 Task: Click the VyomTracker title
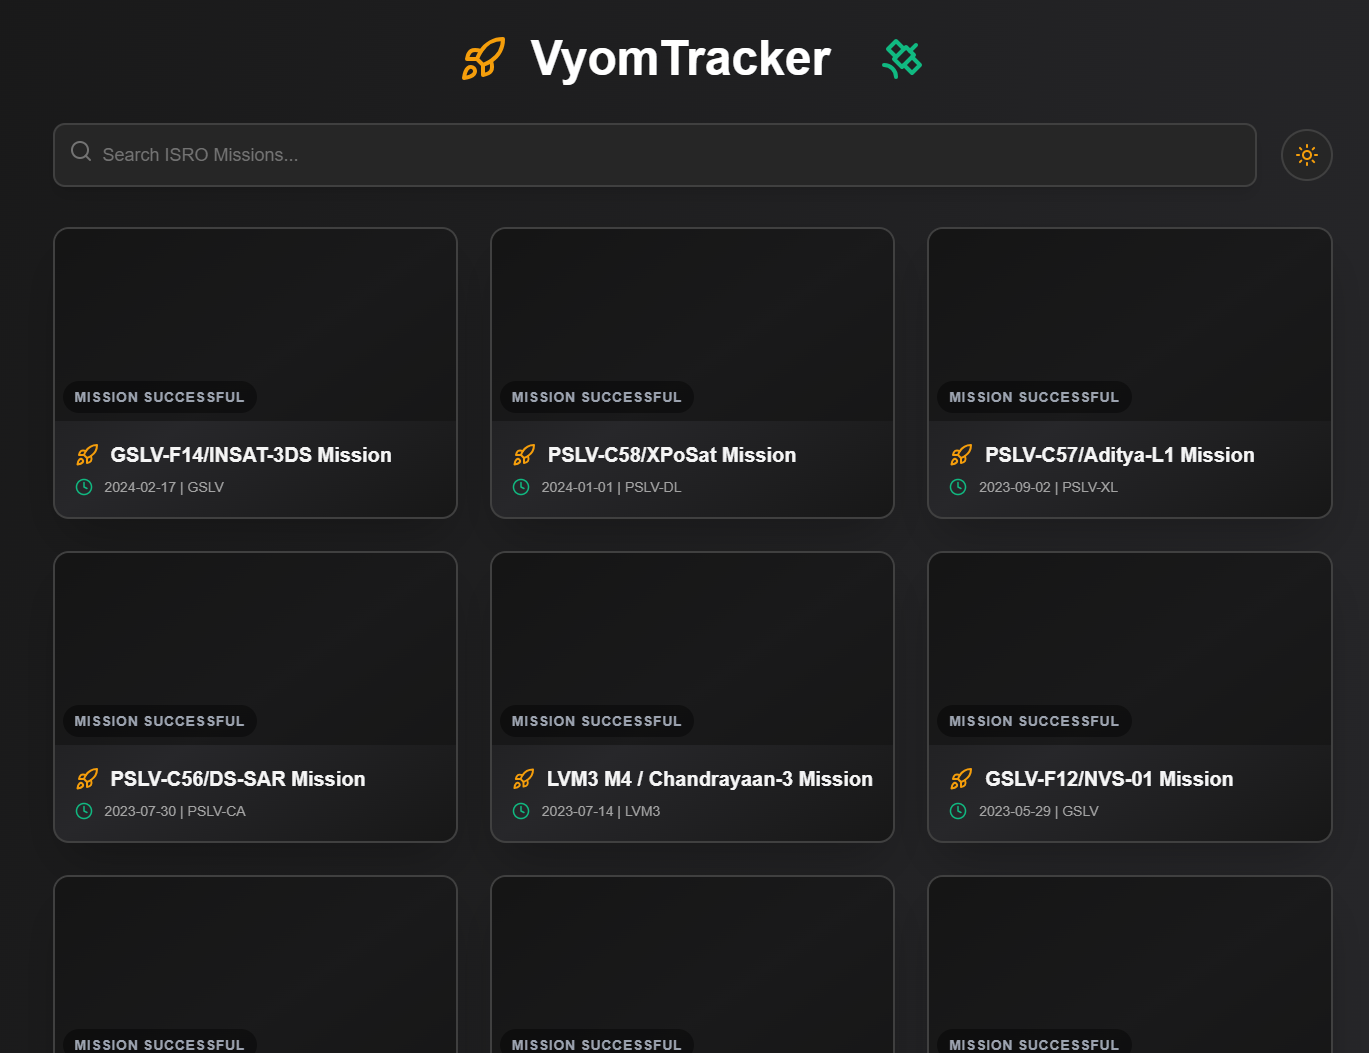pos(680,58)
